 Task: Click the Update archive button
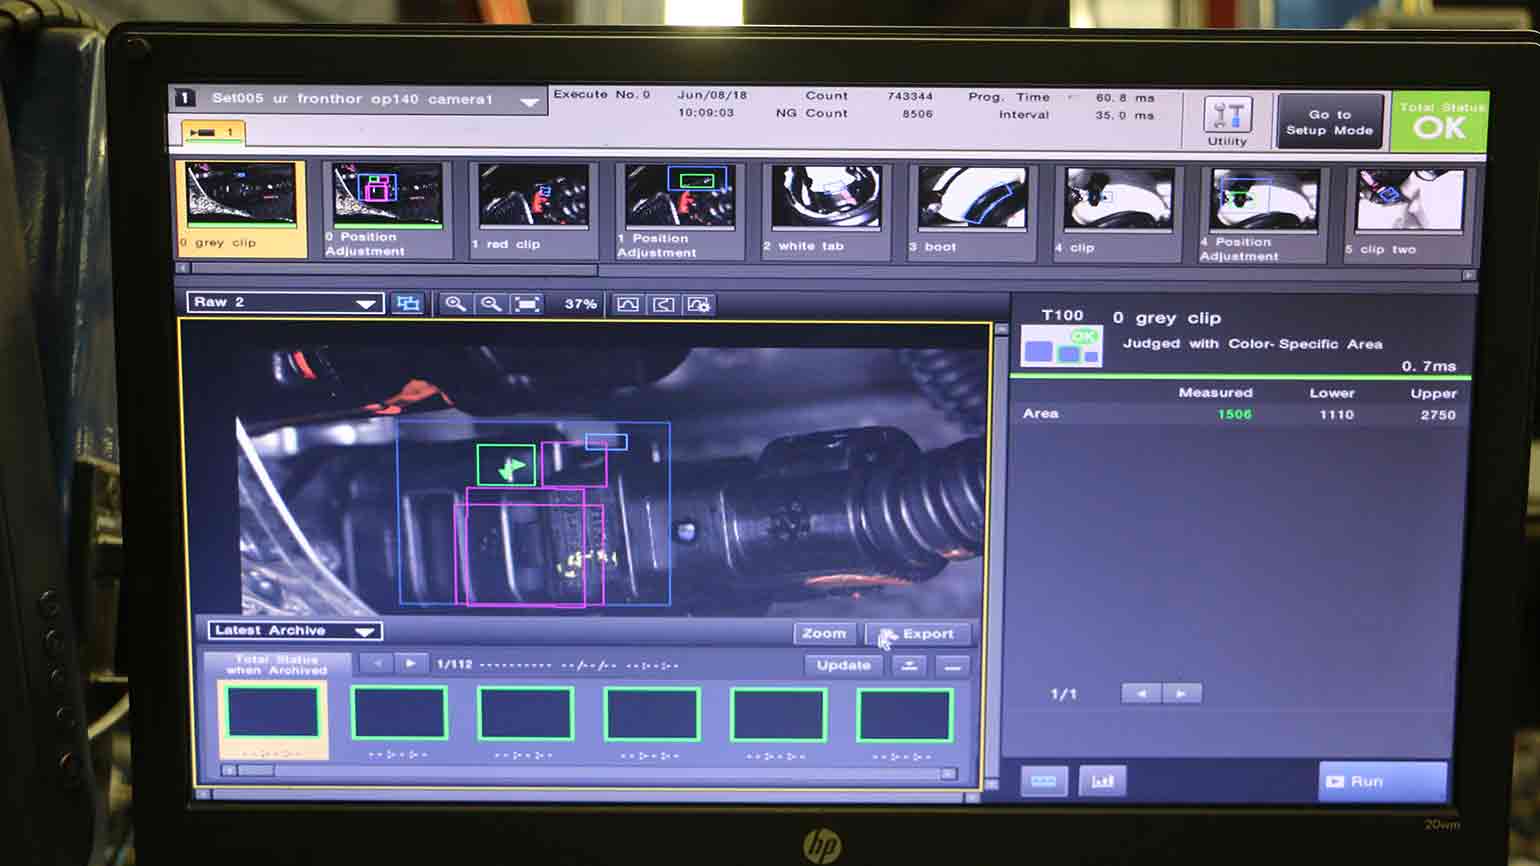pos(843,665)
